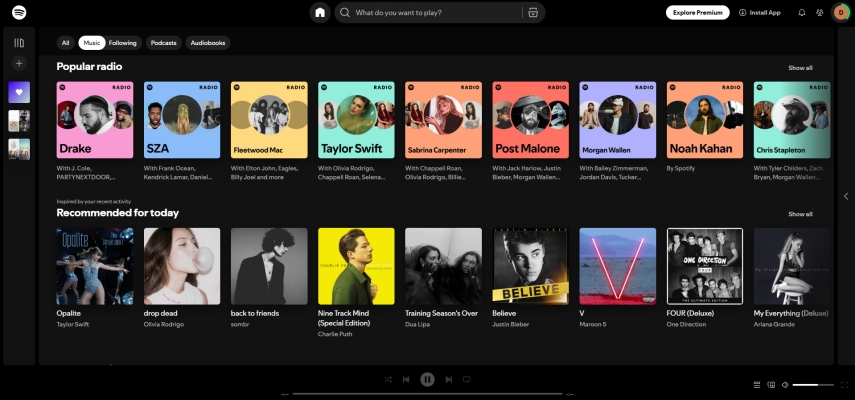Show all Popular radio

point(800,68)
